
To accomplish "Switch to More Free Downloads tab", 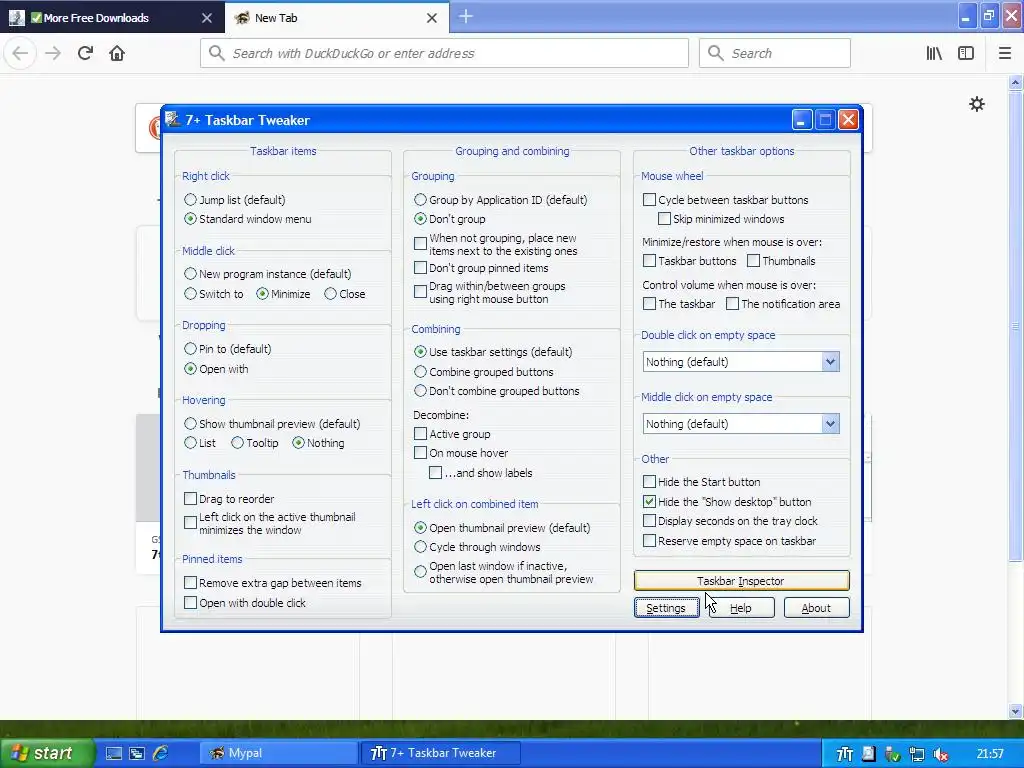I will (112, 18).
